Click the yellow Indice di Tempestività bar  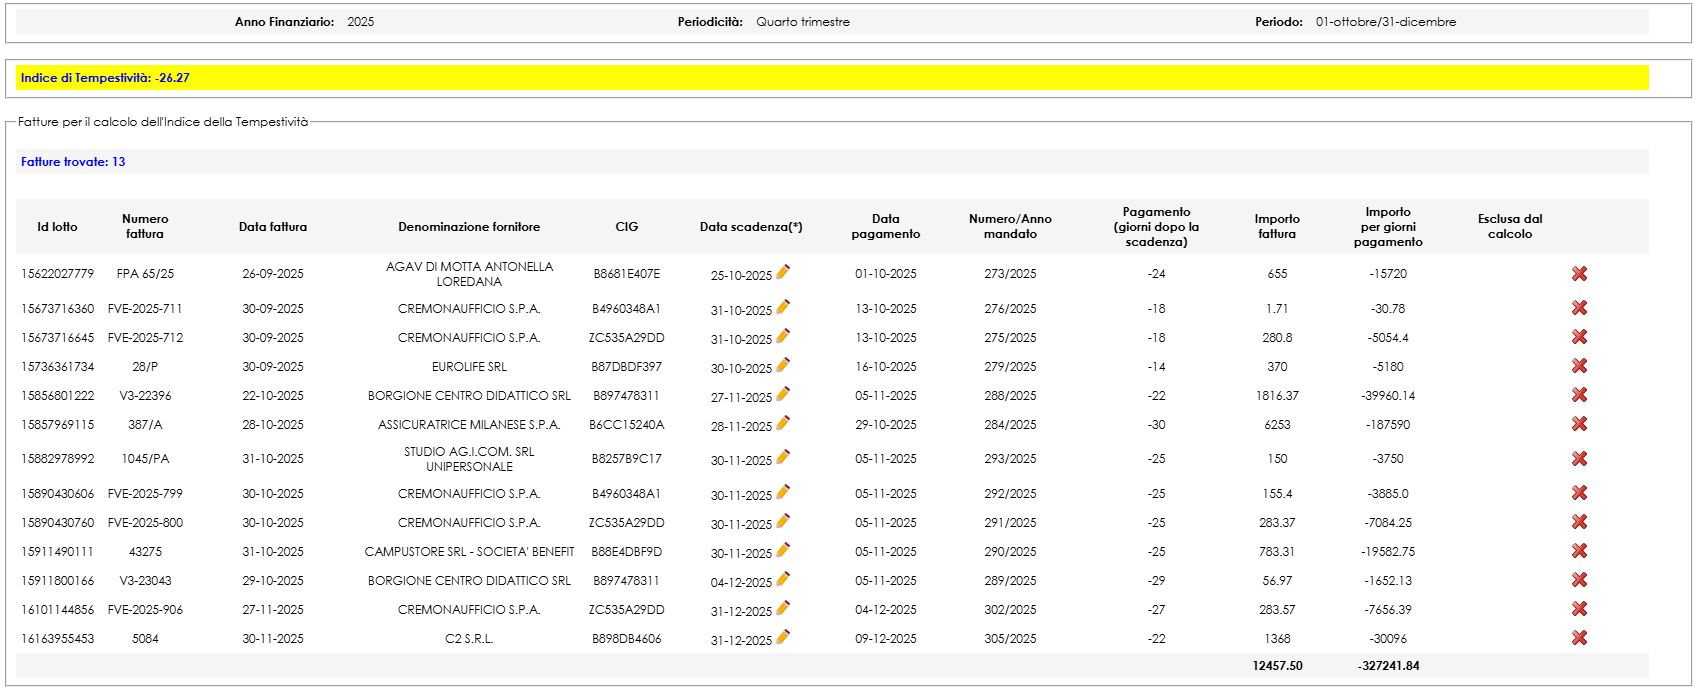click(x=832, y=78)
